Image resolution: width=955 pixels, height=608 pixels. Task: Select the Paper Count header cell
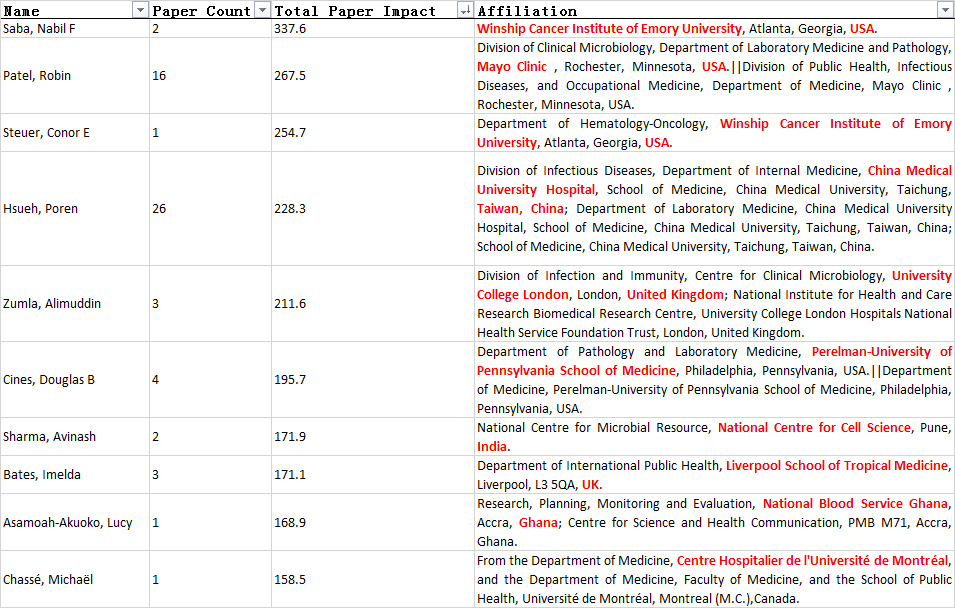210,10
